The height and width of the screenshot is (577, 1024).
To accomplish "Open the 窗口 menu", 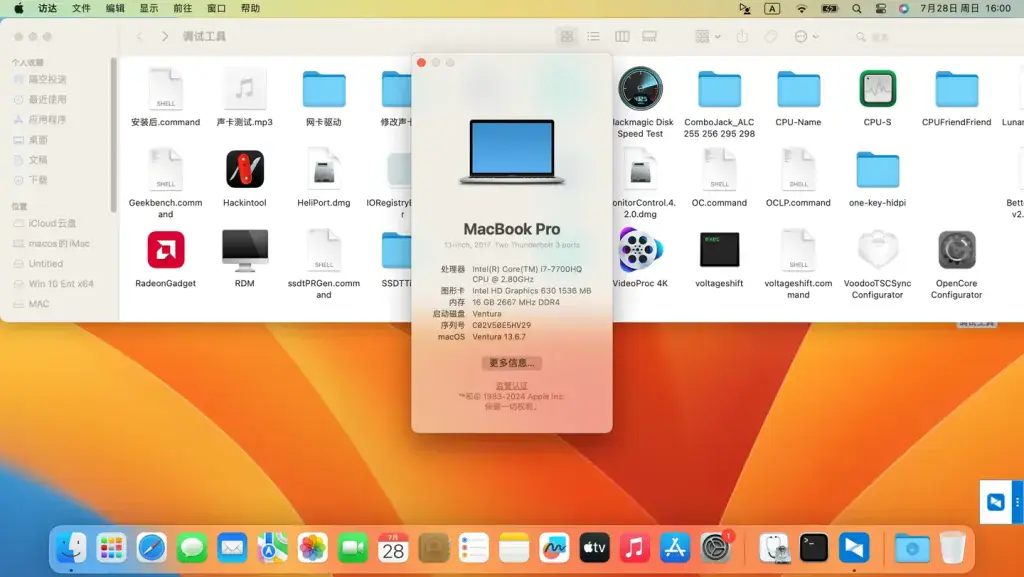I will (x=216, y=8).
